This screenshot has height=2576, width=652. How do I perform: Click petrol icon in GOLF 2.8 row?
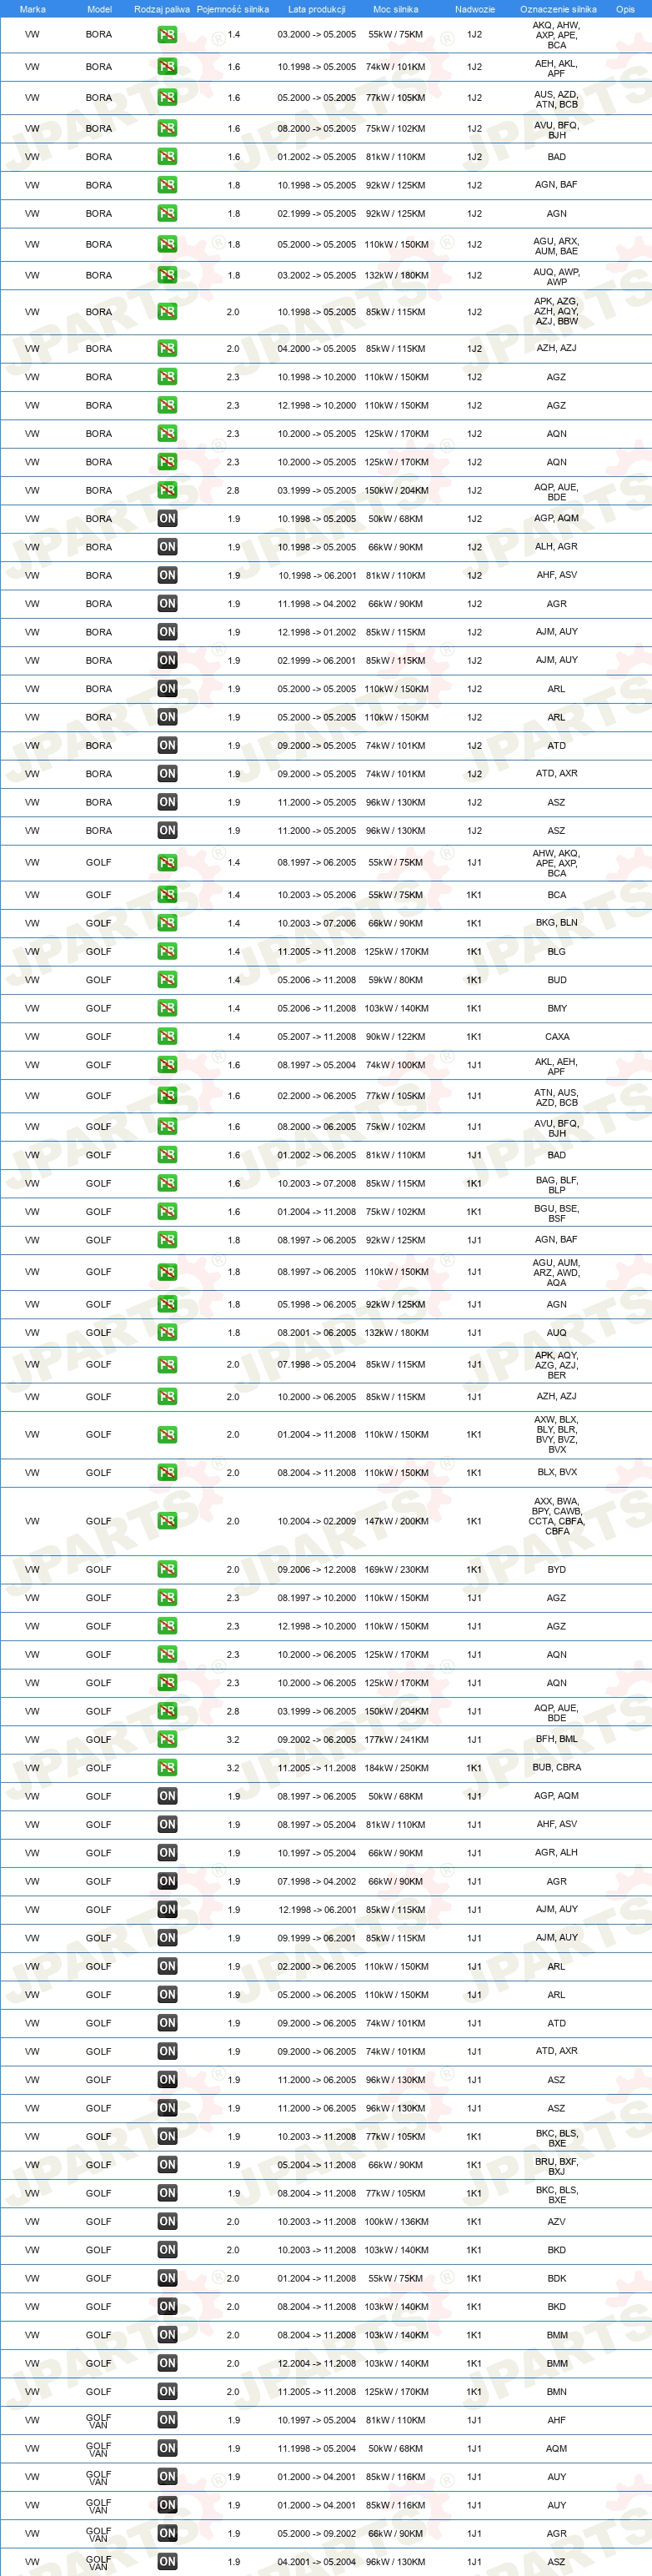(167, 1711)
